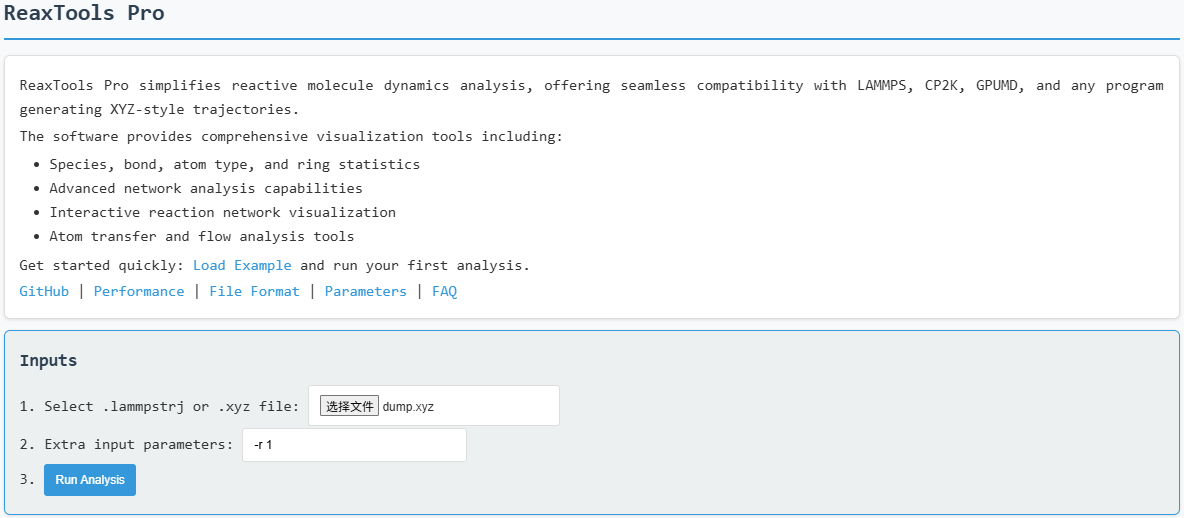Click the Inputs section heading
Image resolution: width=1184 pixels, height=518 pixels.
[48, 361]
